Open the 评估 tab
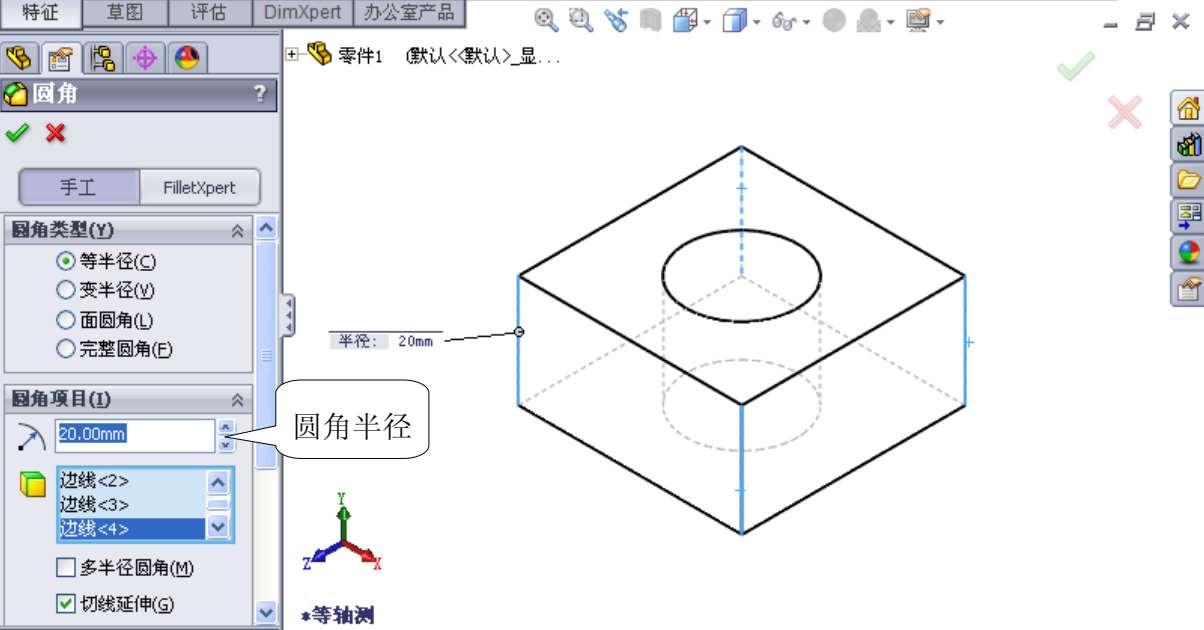 pos(208,13)
